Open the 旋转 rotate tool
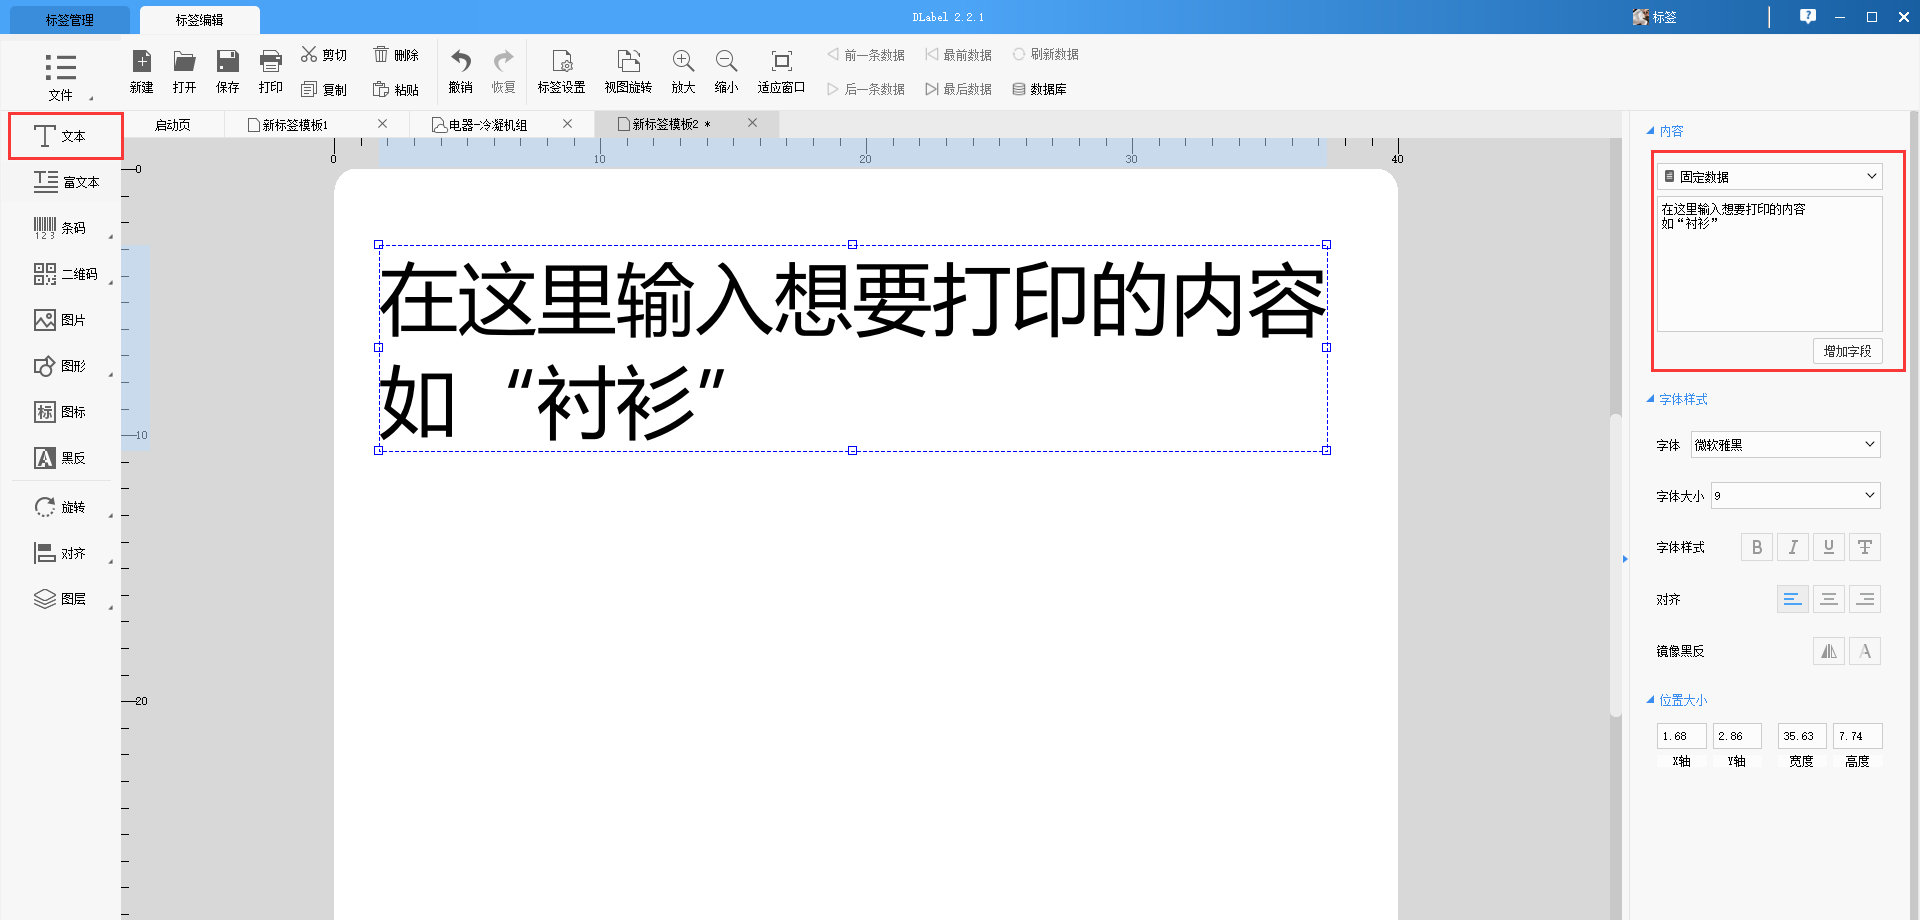Viewport: 1920px width, 920px height. click(x=60, y=507)
